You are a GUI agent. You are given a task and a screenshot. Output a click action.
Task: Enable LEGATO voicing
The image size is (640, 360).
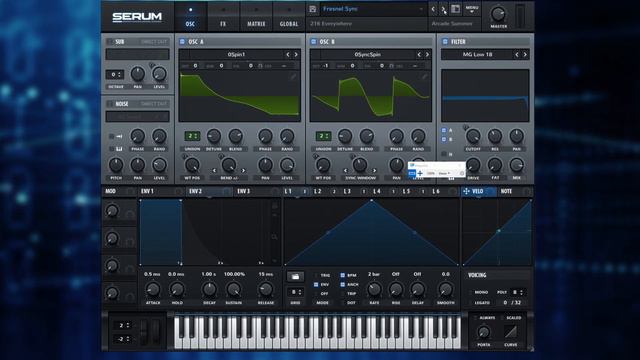coord(471,302)
